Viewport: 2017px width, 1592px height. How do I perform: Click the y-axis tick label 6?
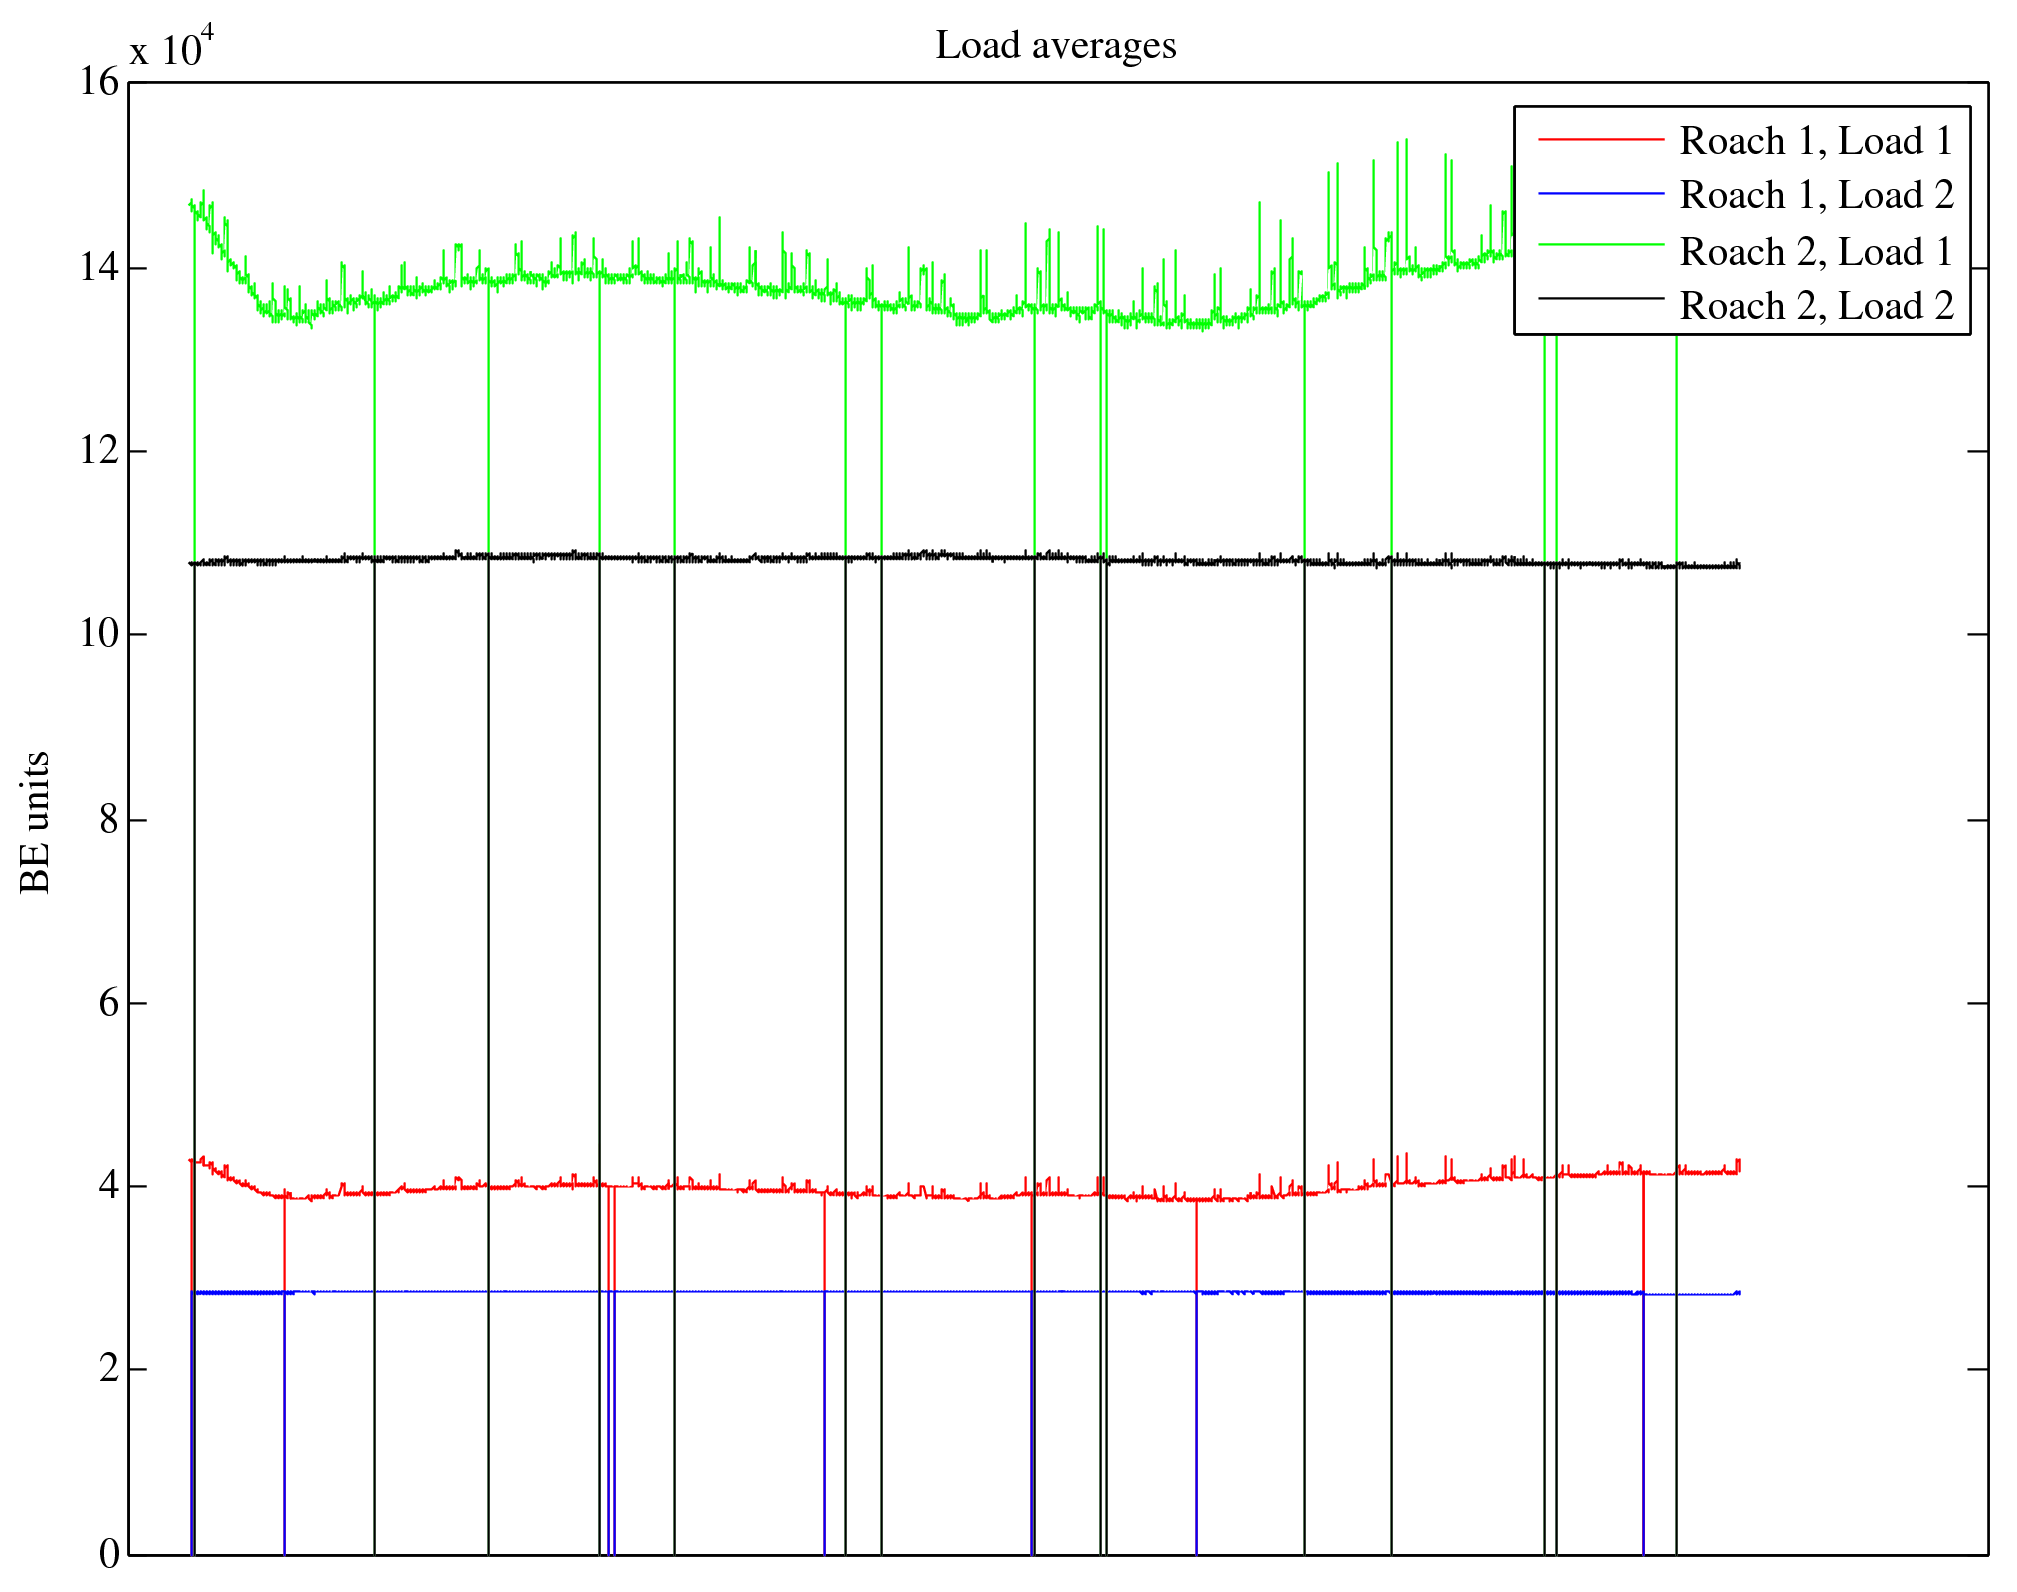click(x=108, y=1003)
